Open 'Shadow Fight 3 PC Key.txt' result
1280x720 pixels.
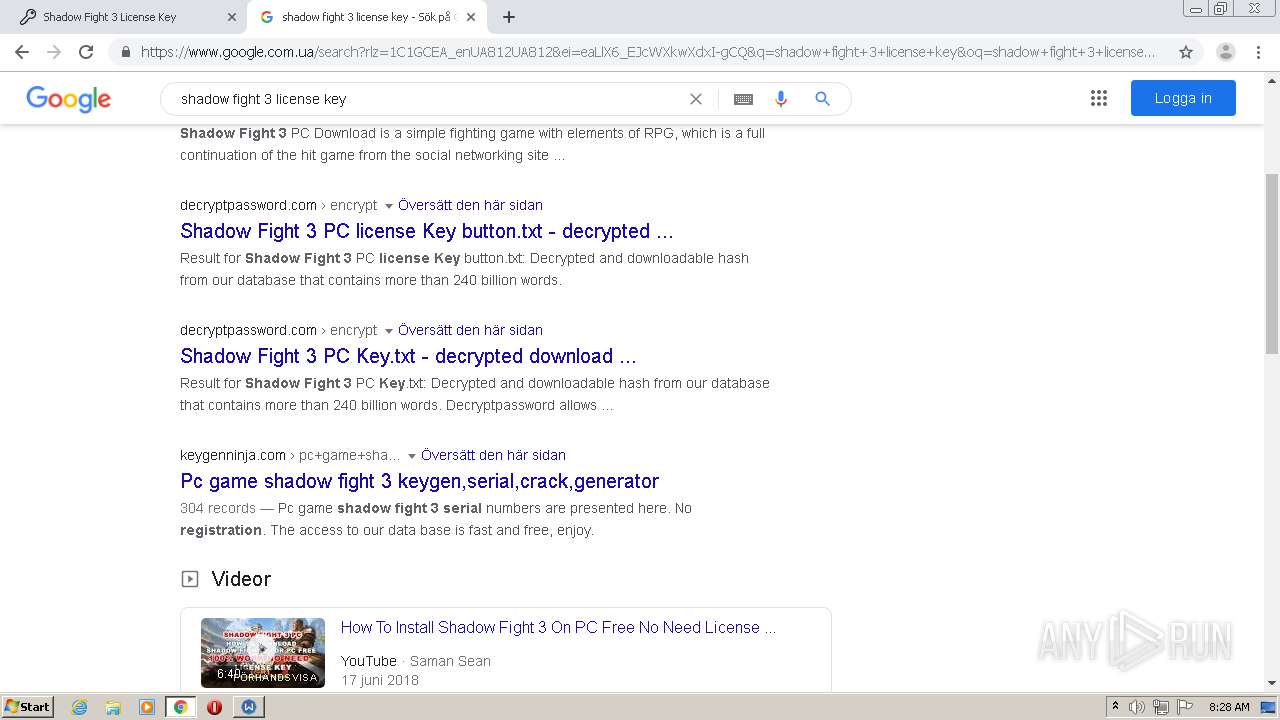tap(408, 356)
